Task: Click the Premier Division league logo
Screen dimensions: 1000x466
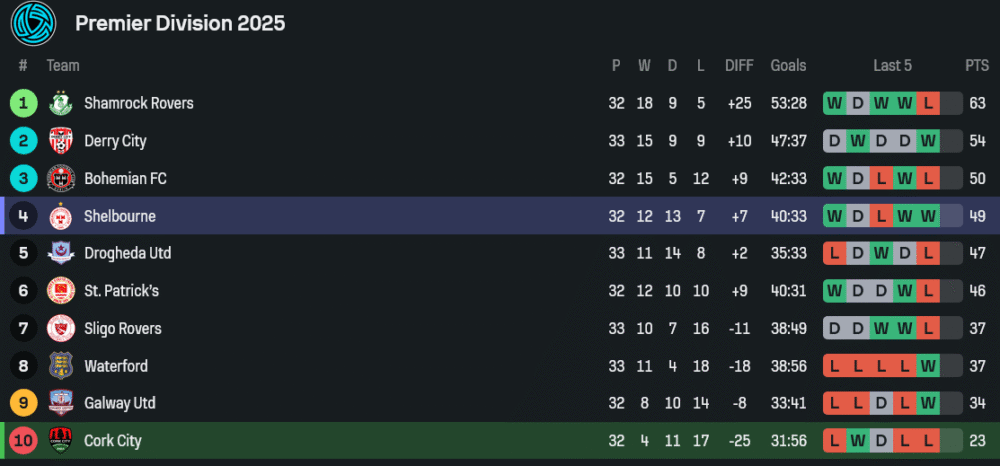Action: [x=33, y=23]
